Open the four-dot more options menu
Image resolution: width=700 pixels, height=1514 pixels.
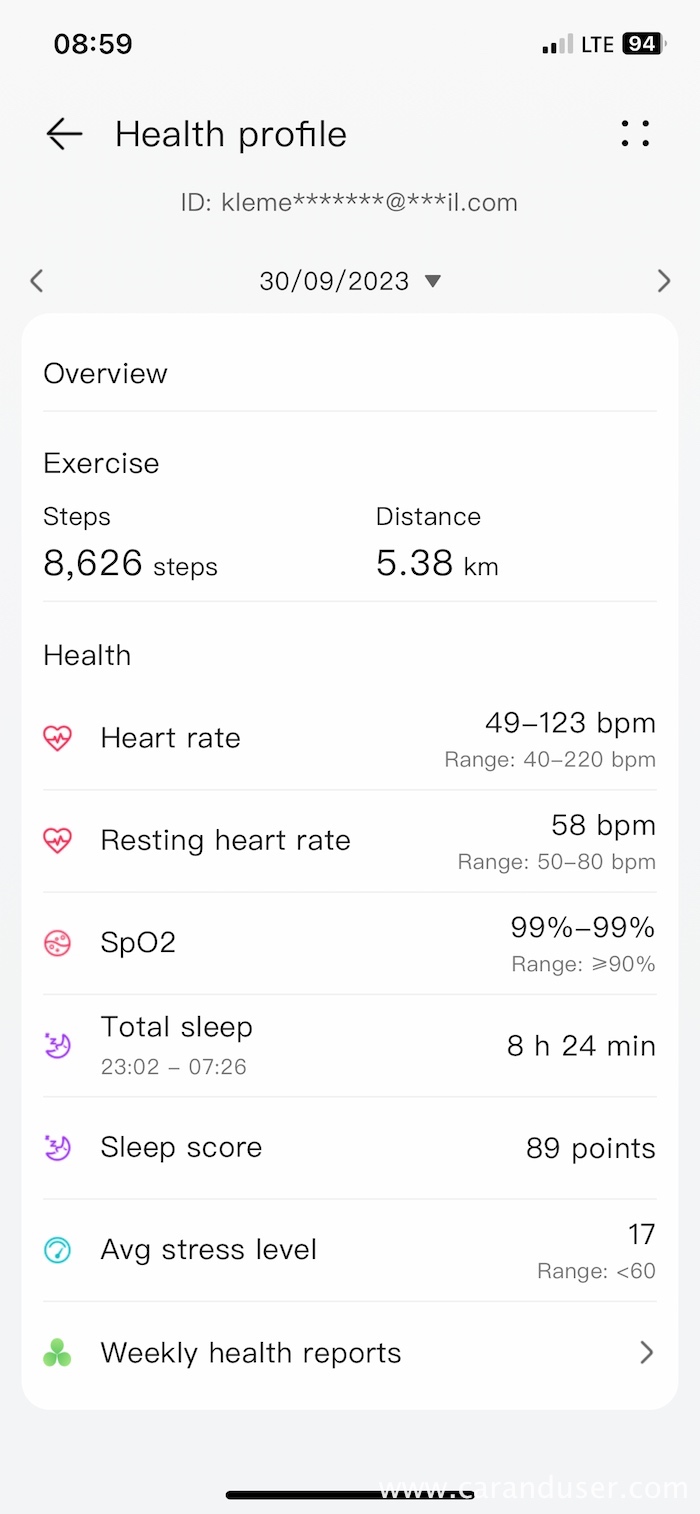click(635, 134)
